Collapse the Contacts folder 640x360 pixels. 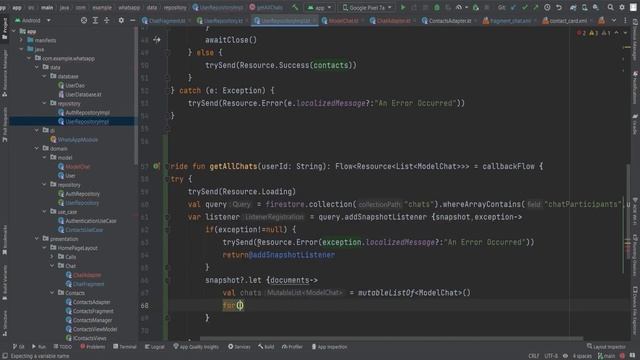(x=52, y=293)
